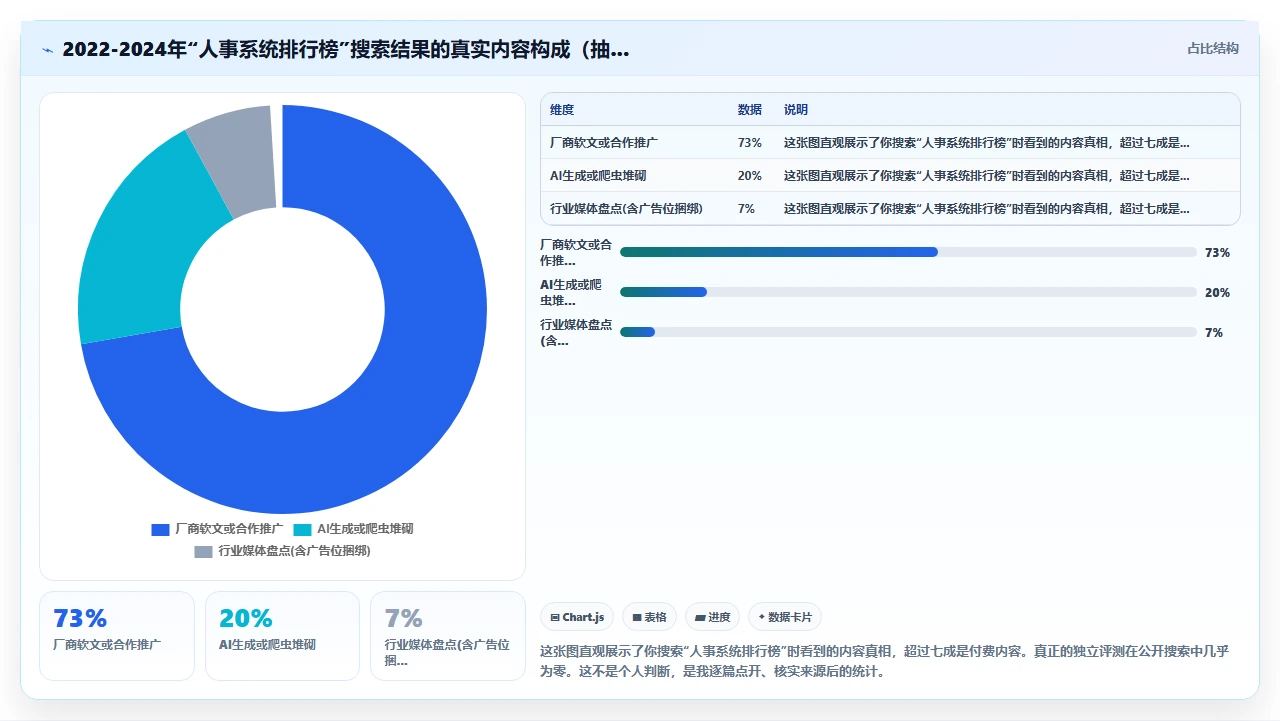The image size is (1280, 721).
Task: Click the chart icon beside the title
Action: (x=48, y=50)
